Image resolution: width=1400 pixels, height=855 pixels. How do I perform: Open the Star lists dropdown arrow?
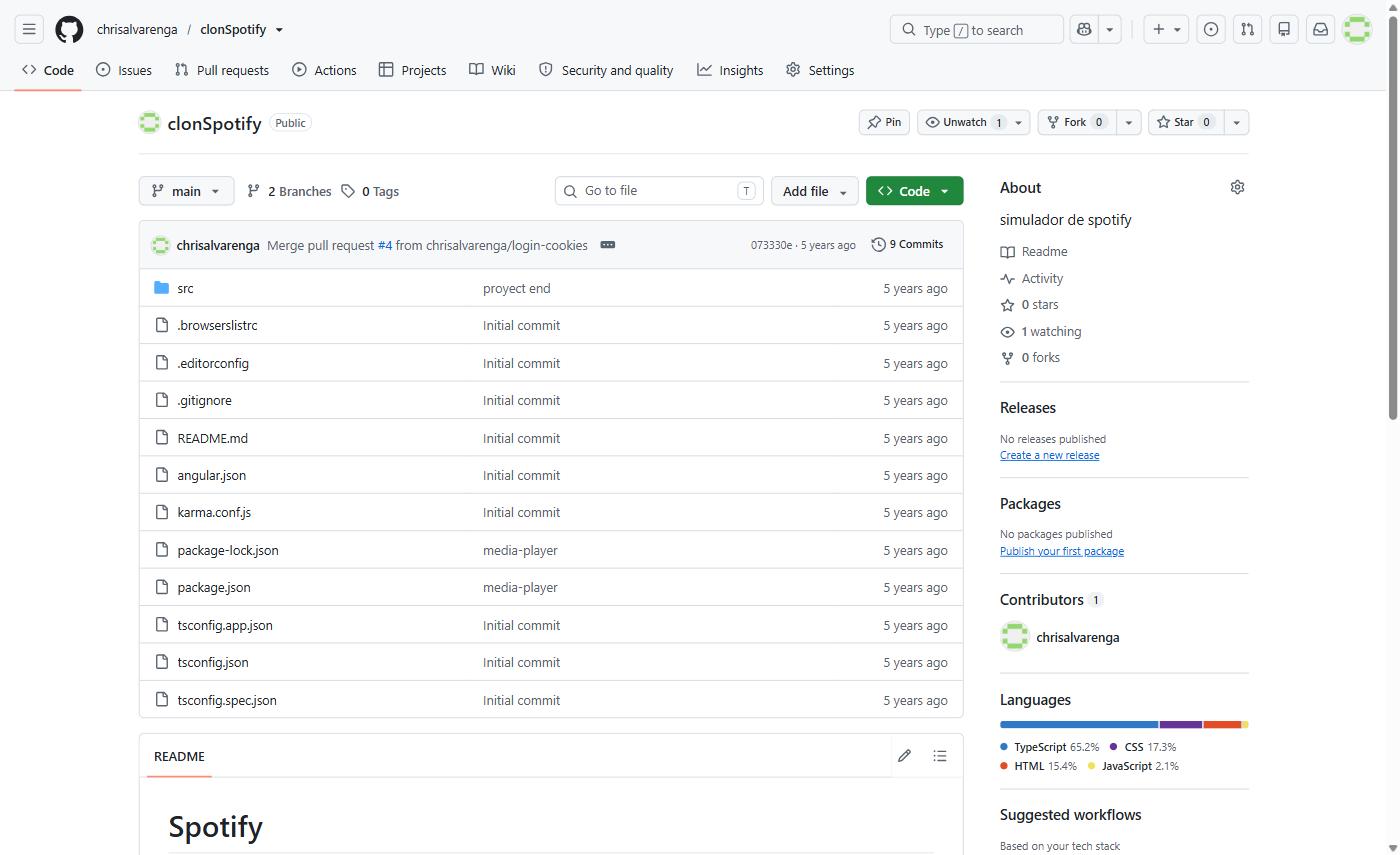[x=1236, y=122]
